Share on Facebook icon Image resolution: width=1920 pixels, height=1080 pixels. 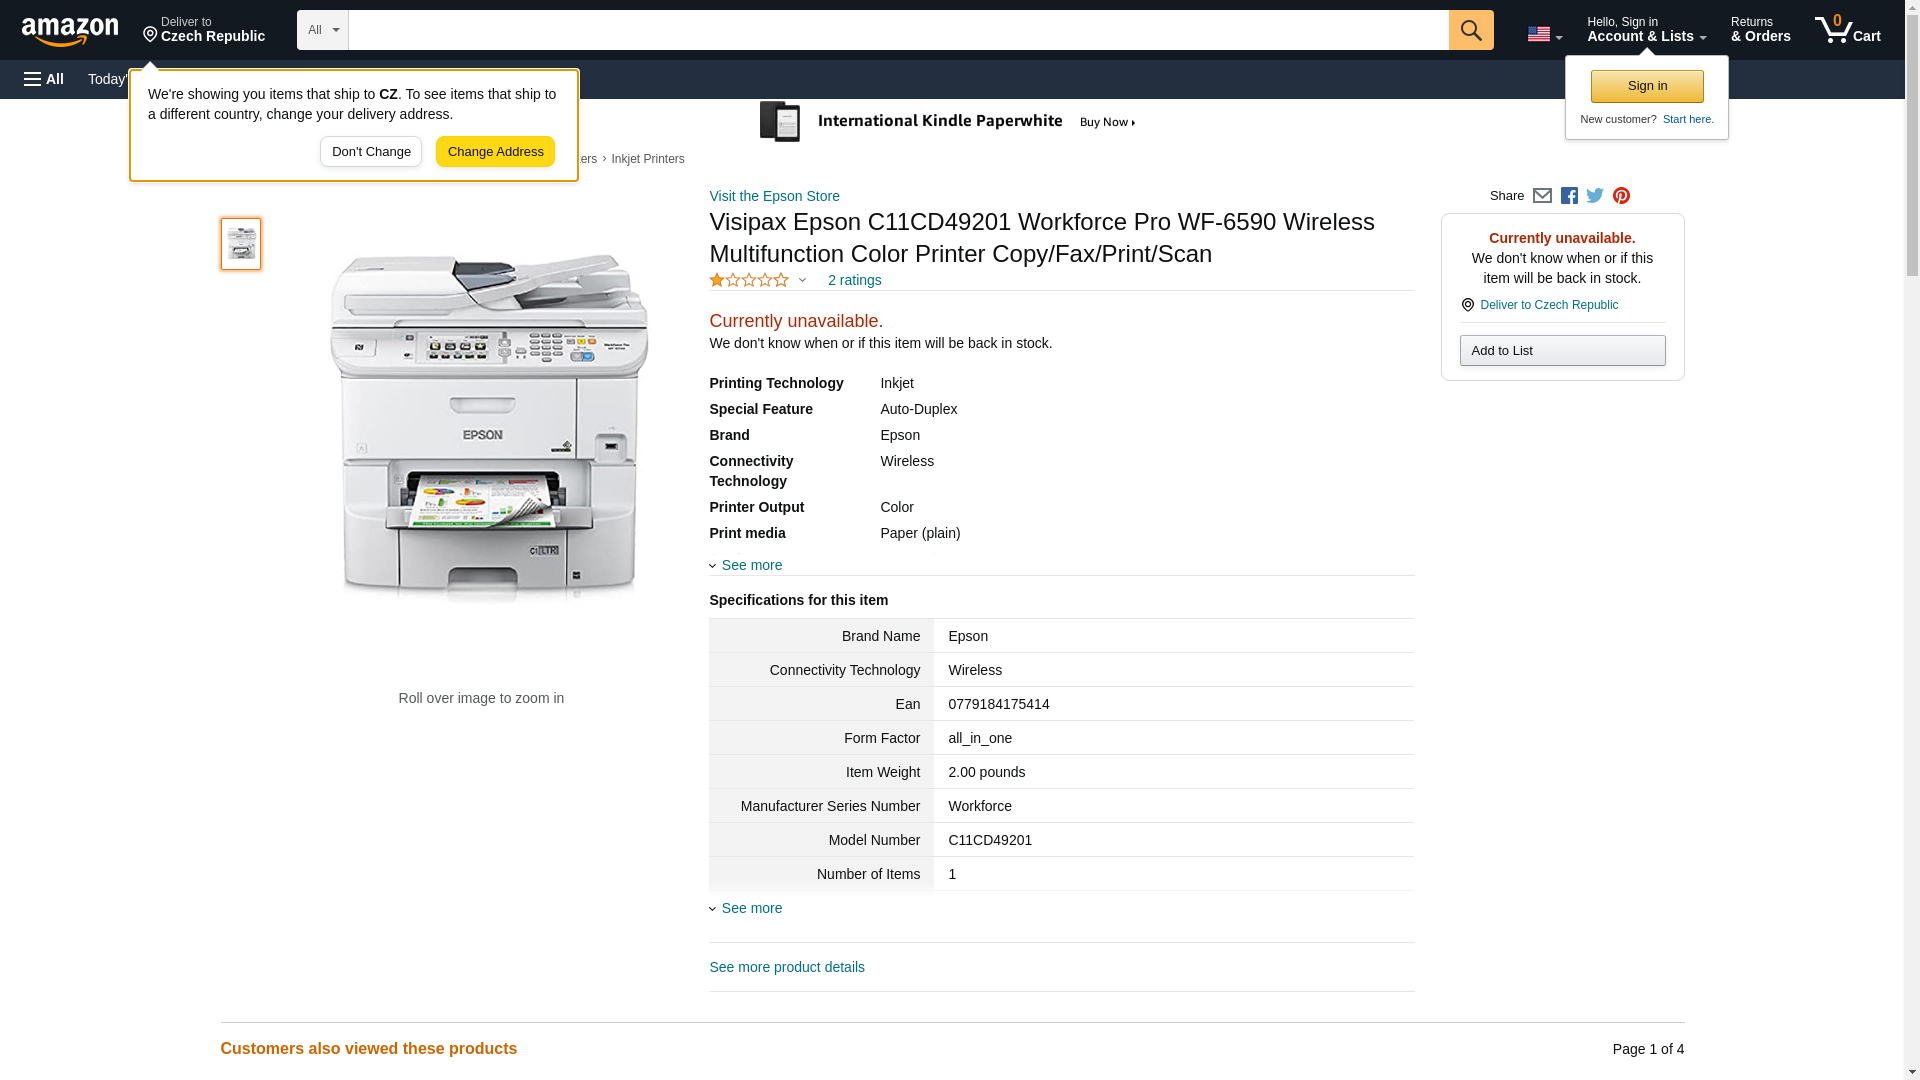1569,196
